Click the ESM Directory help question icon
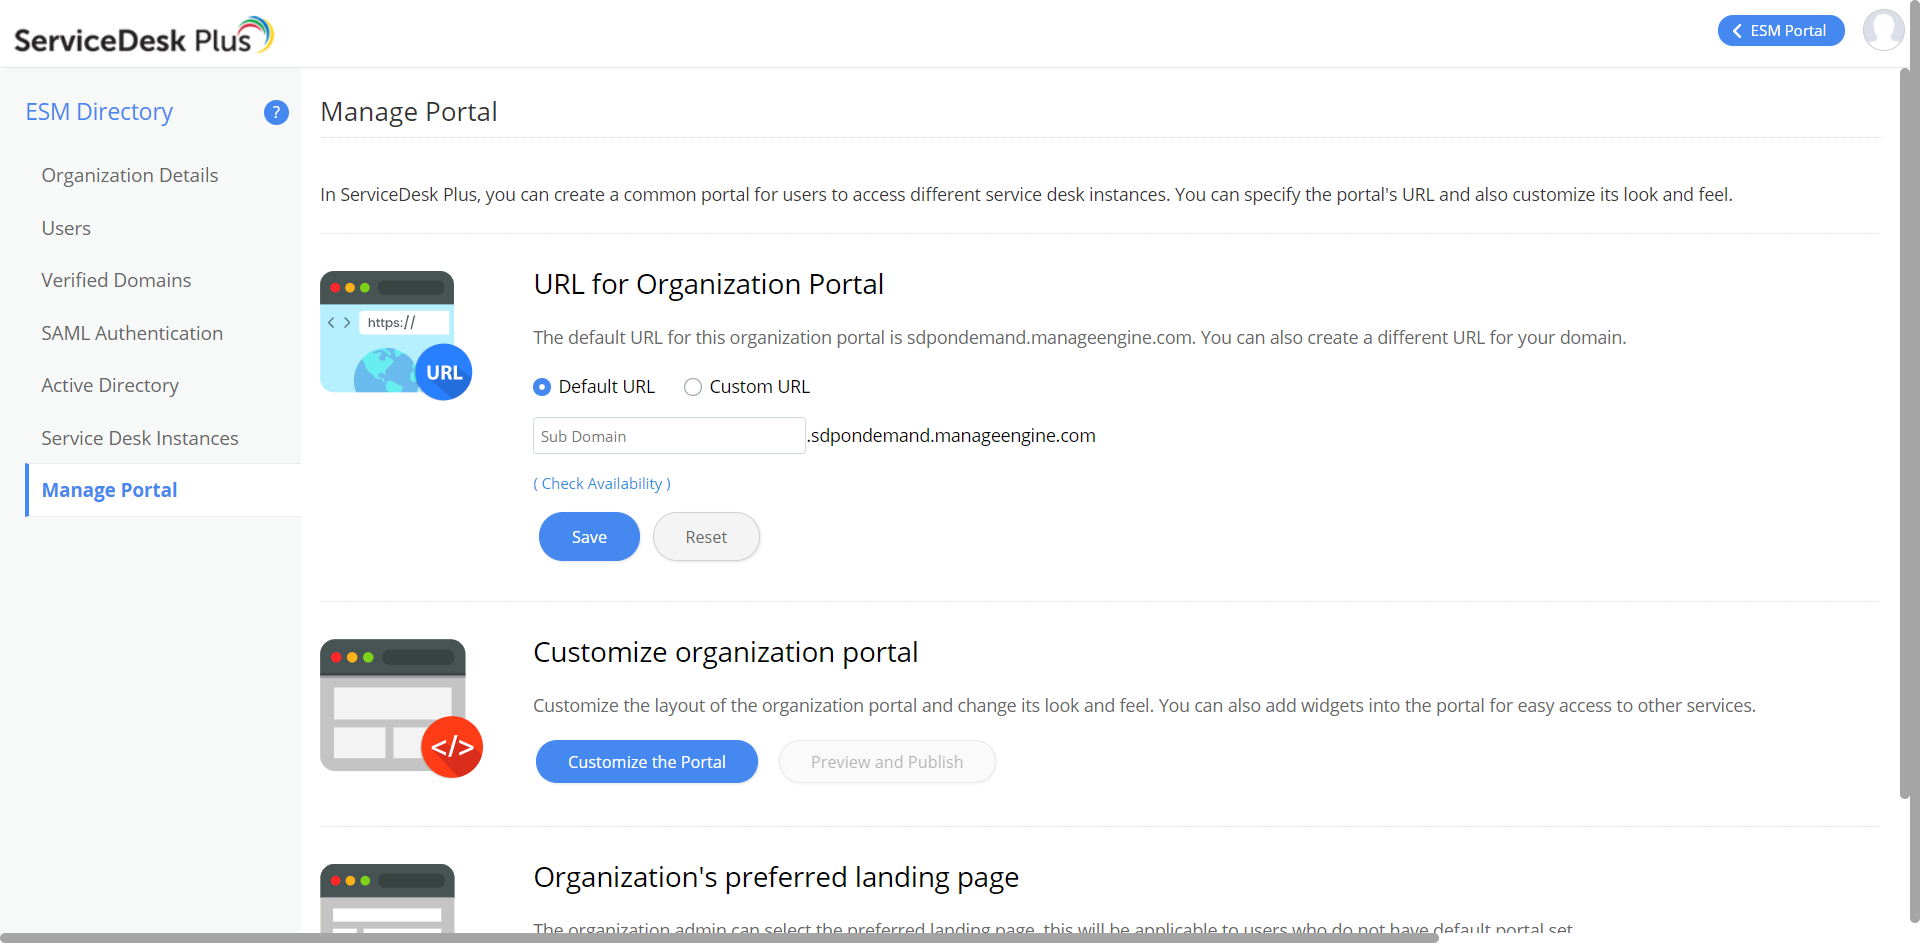 point(276,113)
